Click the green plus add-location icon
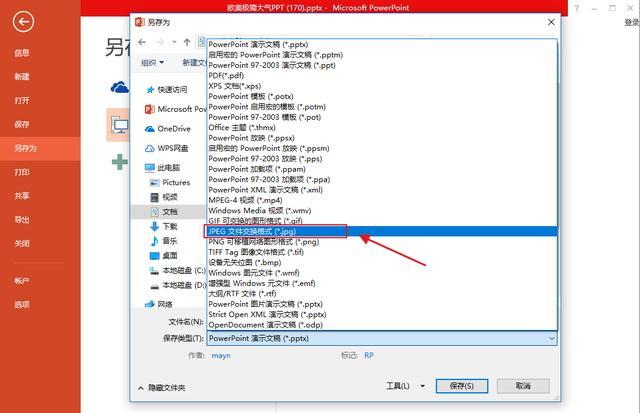640x413 pixels. pos(120,162)
